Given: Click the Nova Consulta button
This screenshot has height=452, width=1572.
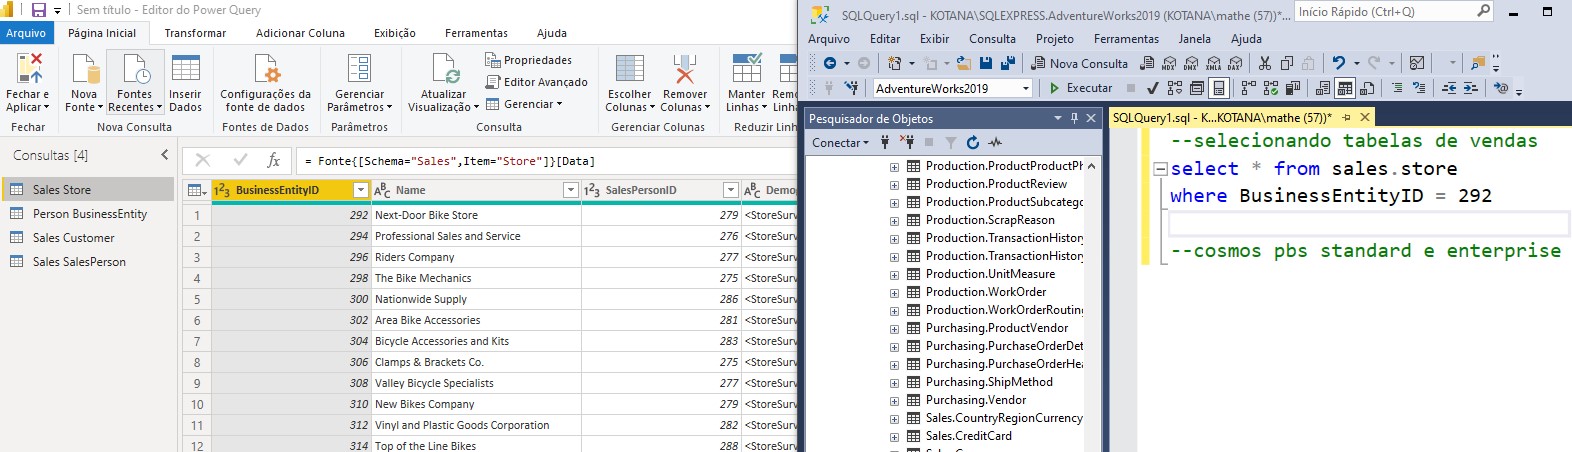Looking at the screenshot, I should (x=1079, y=63).
